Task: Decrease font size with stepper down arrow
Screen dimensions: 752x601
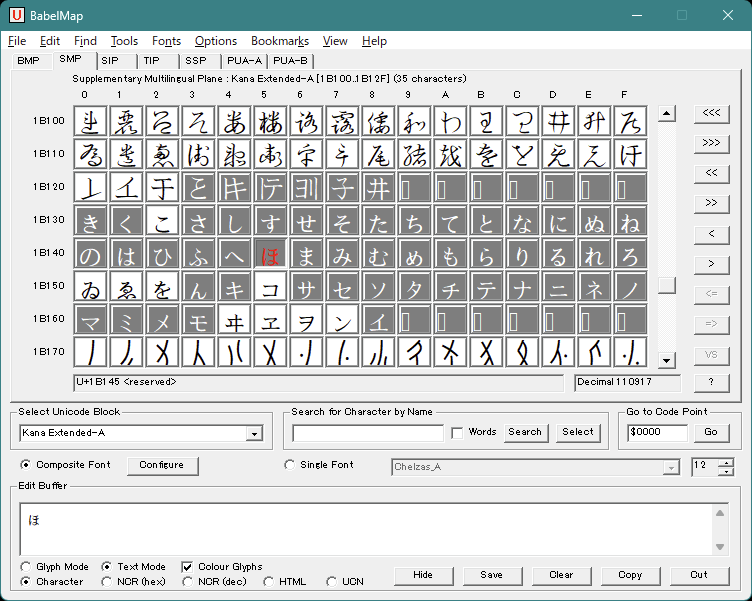Action: pyautogui.click(x=727, y=471)
